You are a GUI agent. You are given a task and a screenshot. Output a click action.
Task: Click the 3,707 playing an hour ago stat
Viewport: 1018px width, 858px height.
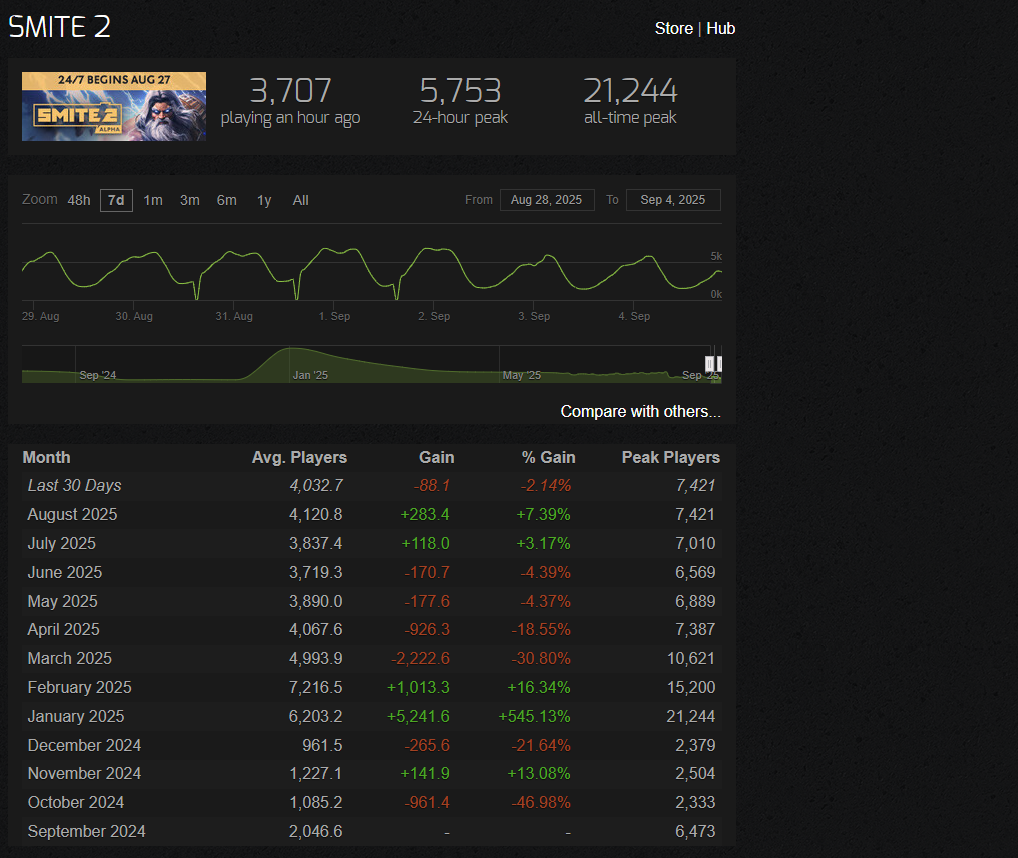(x=290, y=101)
